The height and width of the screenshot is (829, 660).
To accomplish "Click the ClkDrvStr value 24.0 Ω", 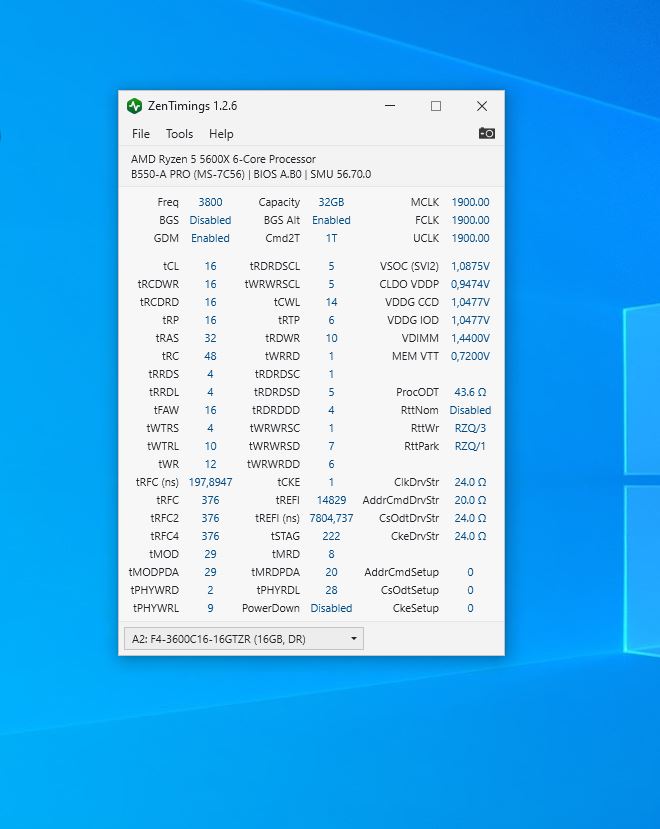I will point(470,482).
